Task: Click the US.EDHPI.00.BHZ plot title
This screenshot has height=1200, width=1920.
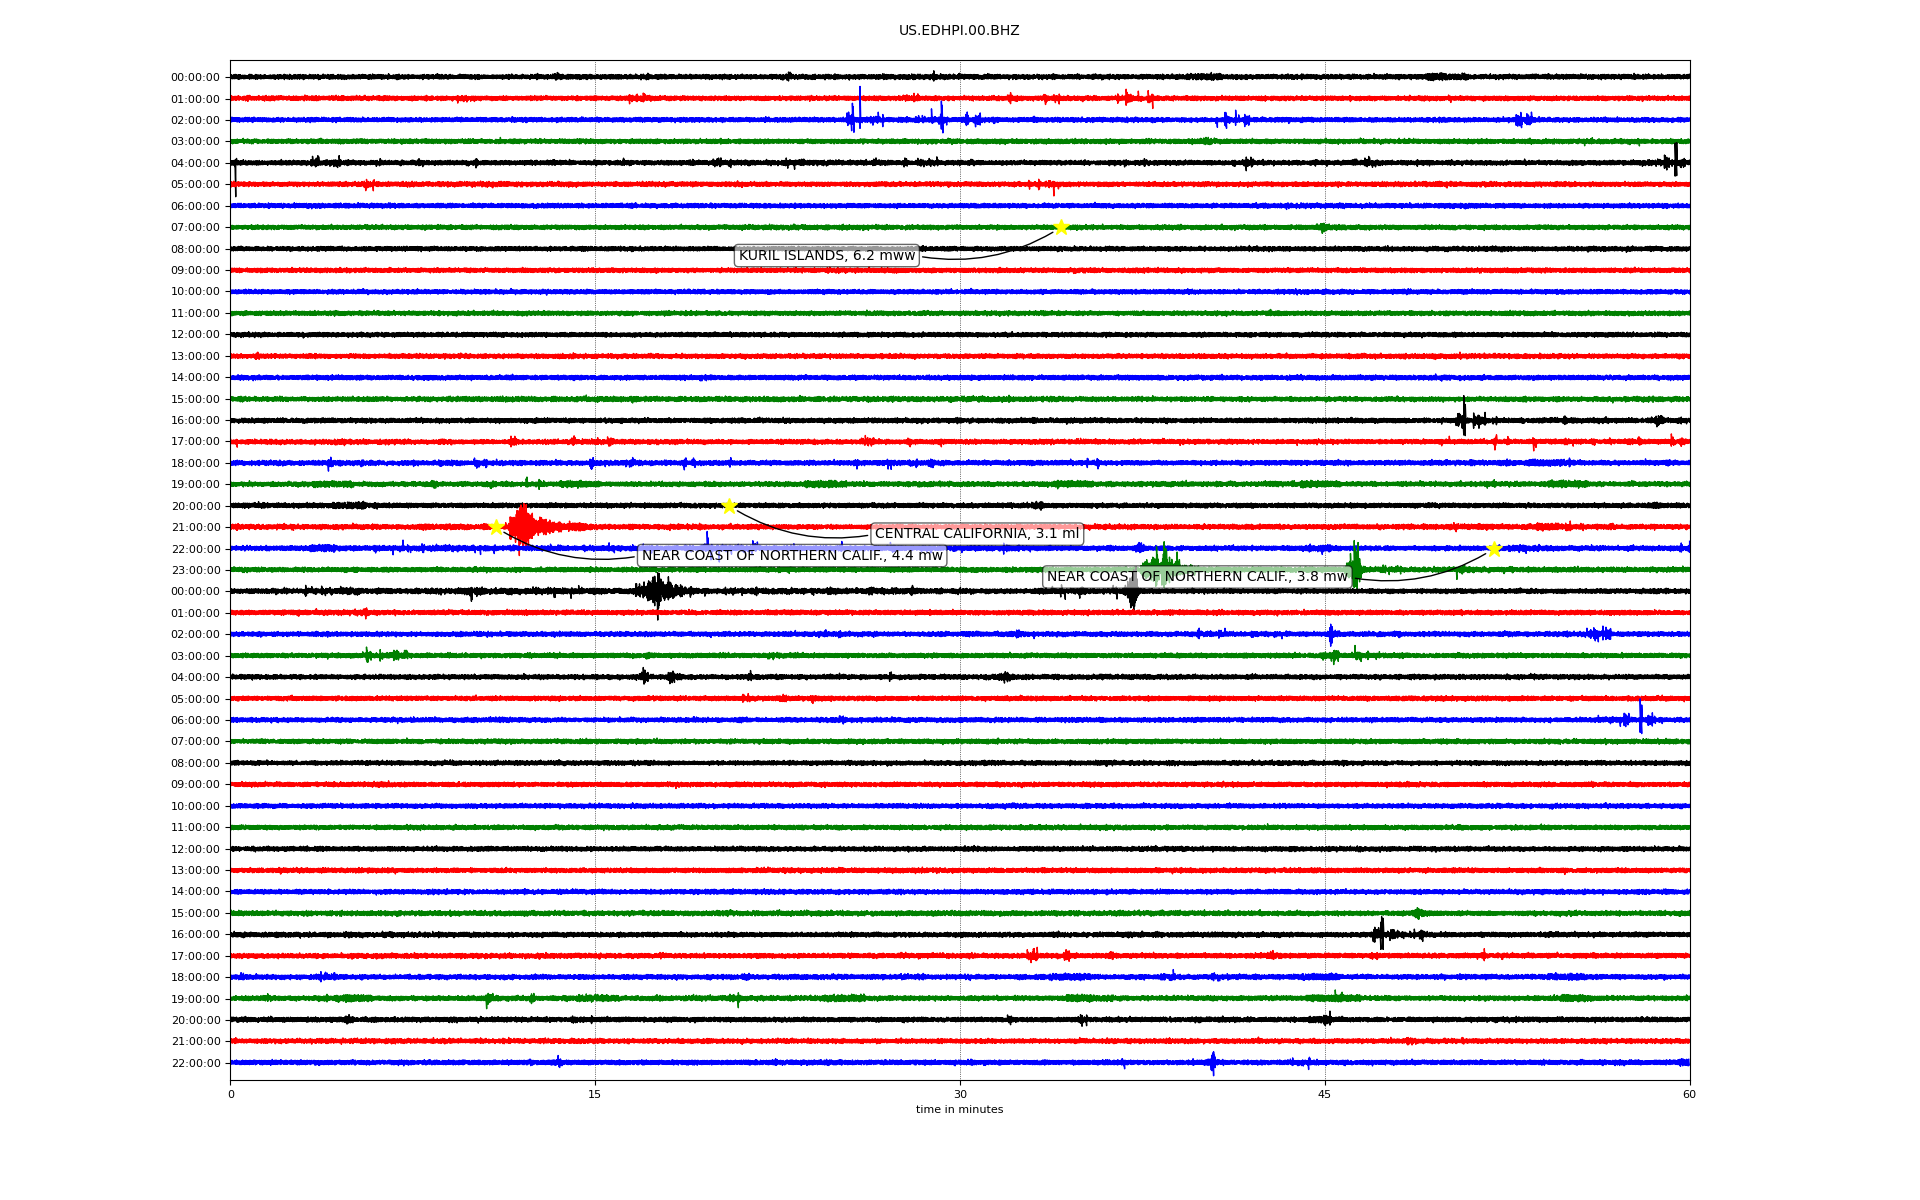Action: tap(958, 31)
